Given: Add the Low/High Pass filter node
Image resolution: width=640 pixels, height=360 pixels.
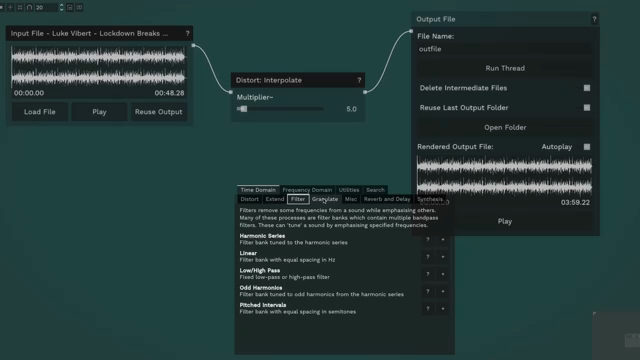Looking at the screenshot, I should [443, 274].
